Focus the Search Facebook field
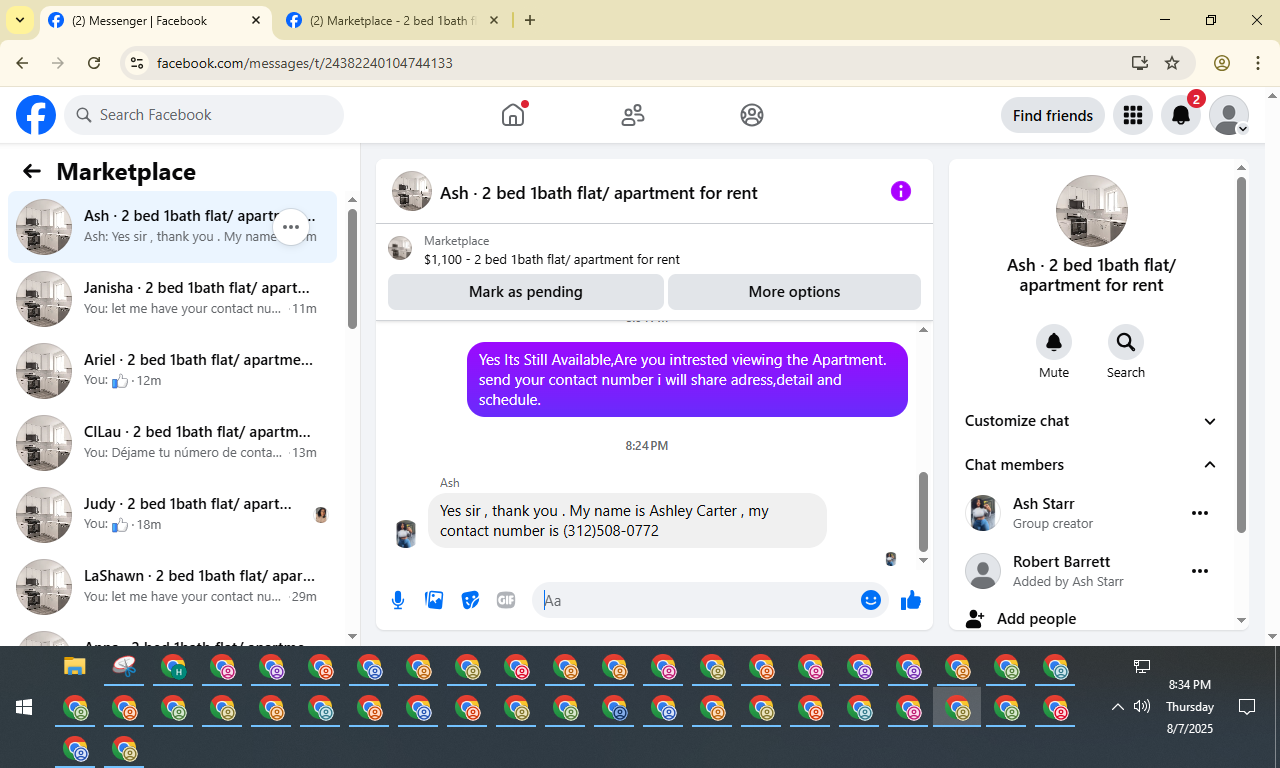 [204, 115]
